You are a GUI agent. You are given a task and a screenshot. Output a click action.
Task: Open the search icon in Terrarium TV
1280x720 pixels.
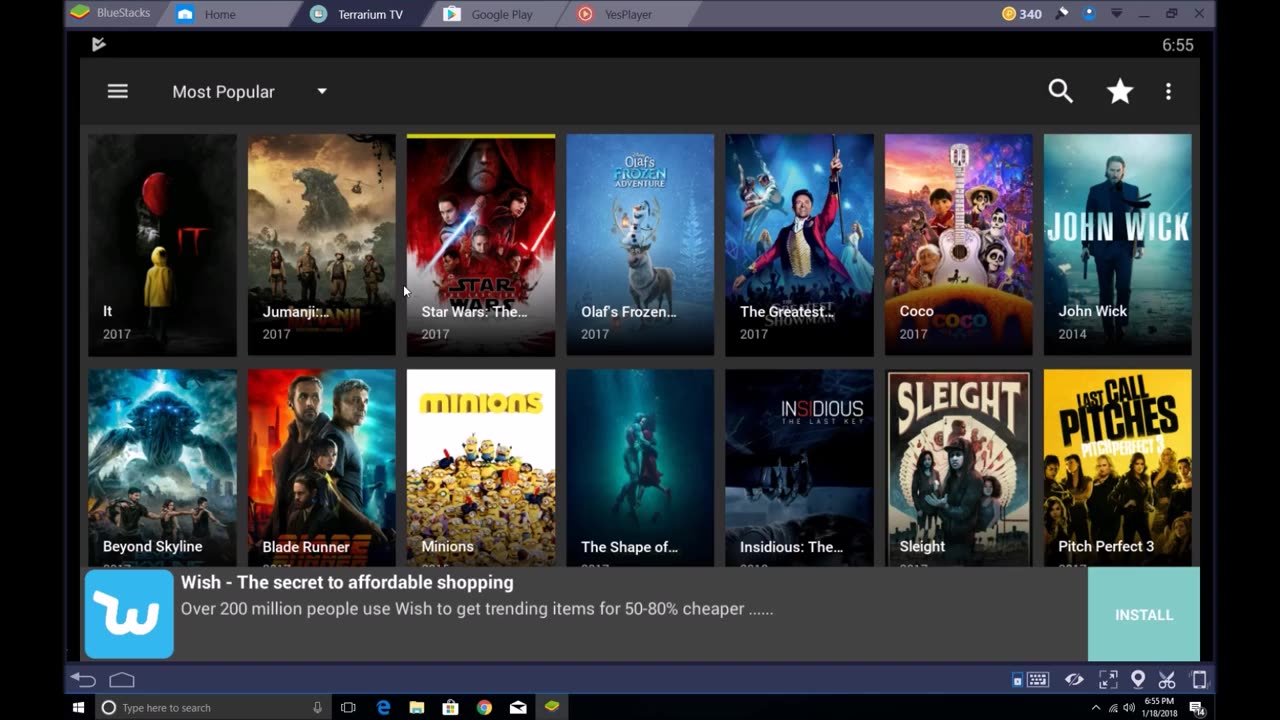pyautogui.click(x=1060, y=91)
